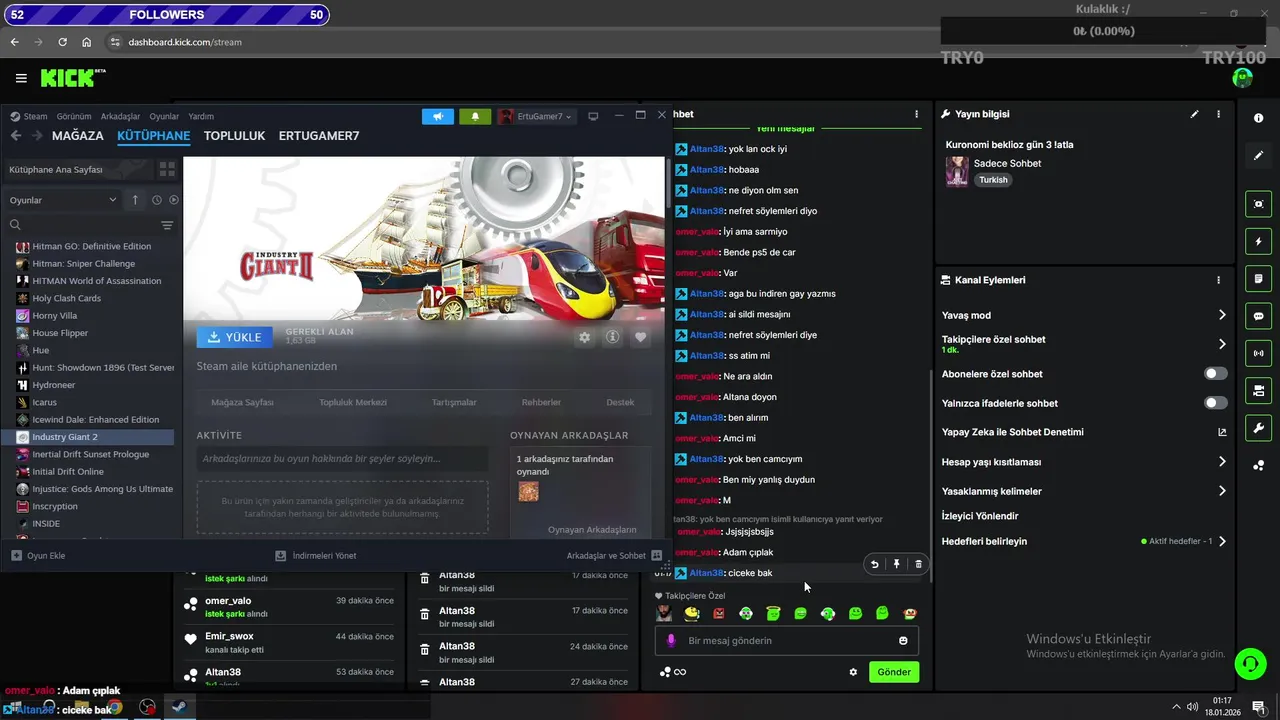Pin the ciceke bak chat message
Image resolution: width=1280 pixels, height=720 pixels.
[896, 564]
